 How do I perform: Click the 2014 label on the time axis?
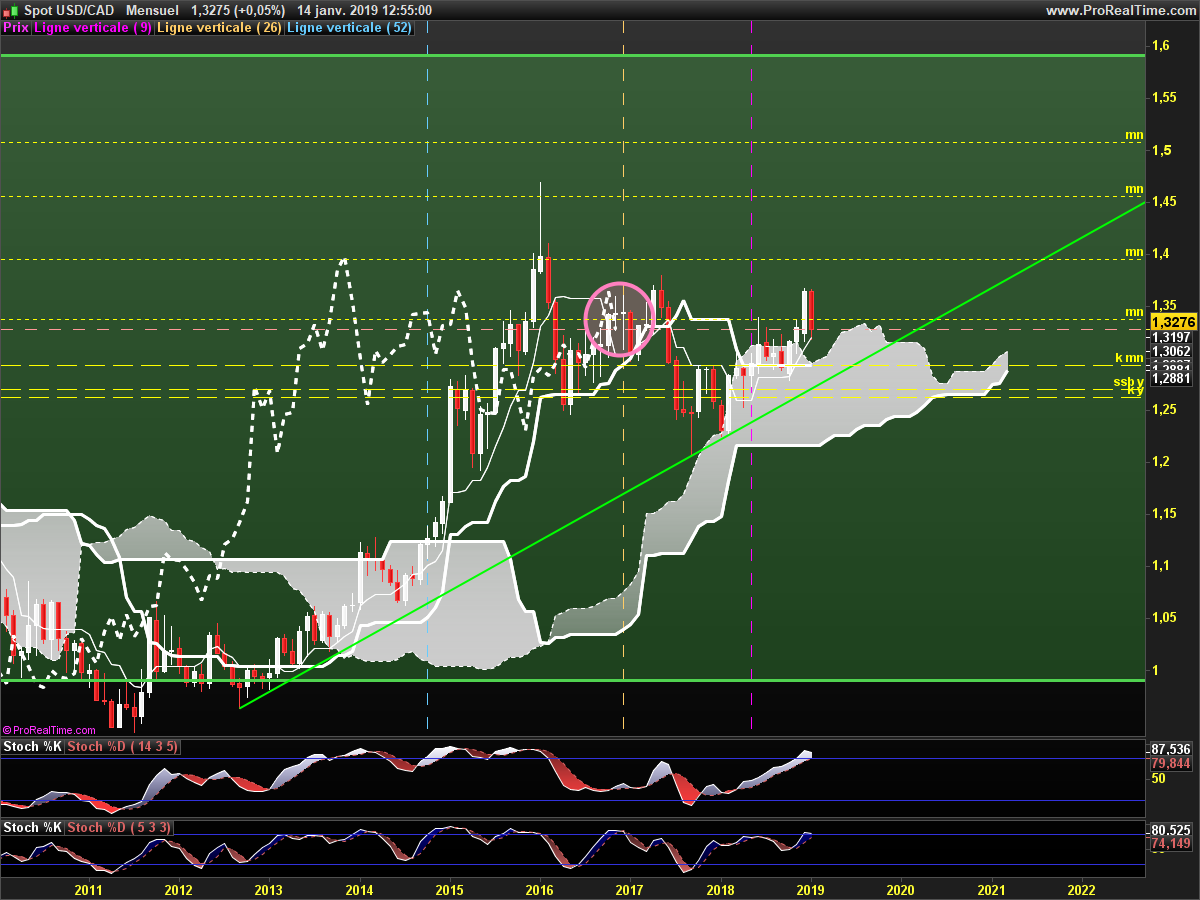tap(359, 889)
